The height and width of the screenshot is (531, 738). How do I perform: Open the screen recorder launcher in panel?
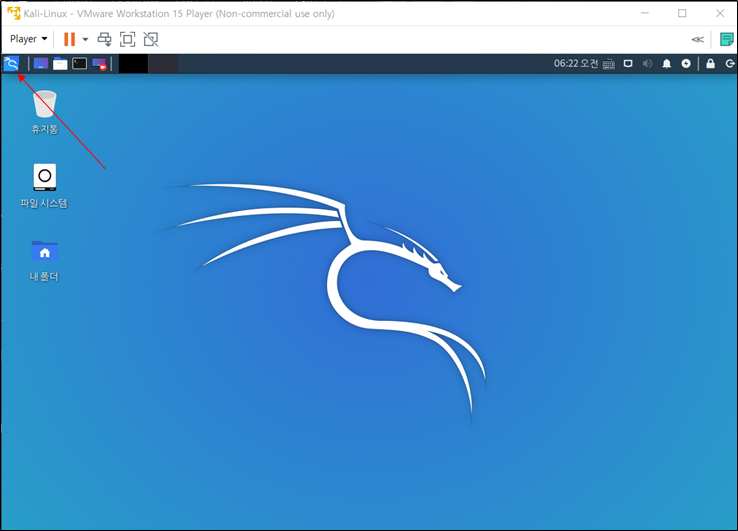coord(99,64)
